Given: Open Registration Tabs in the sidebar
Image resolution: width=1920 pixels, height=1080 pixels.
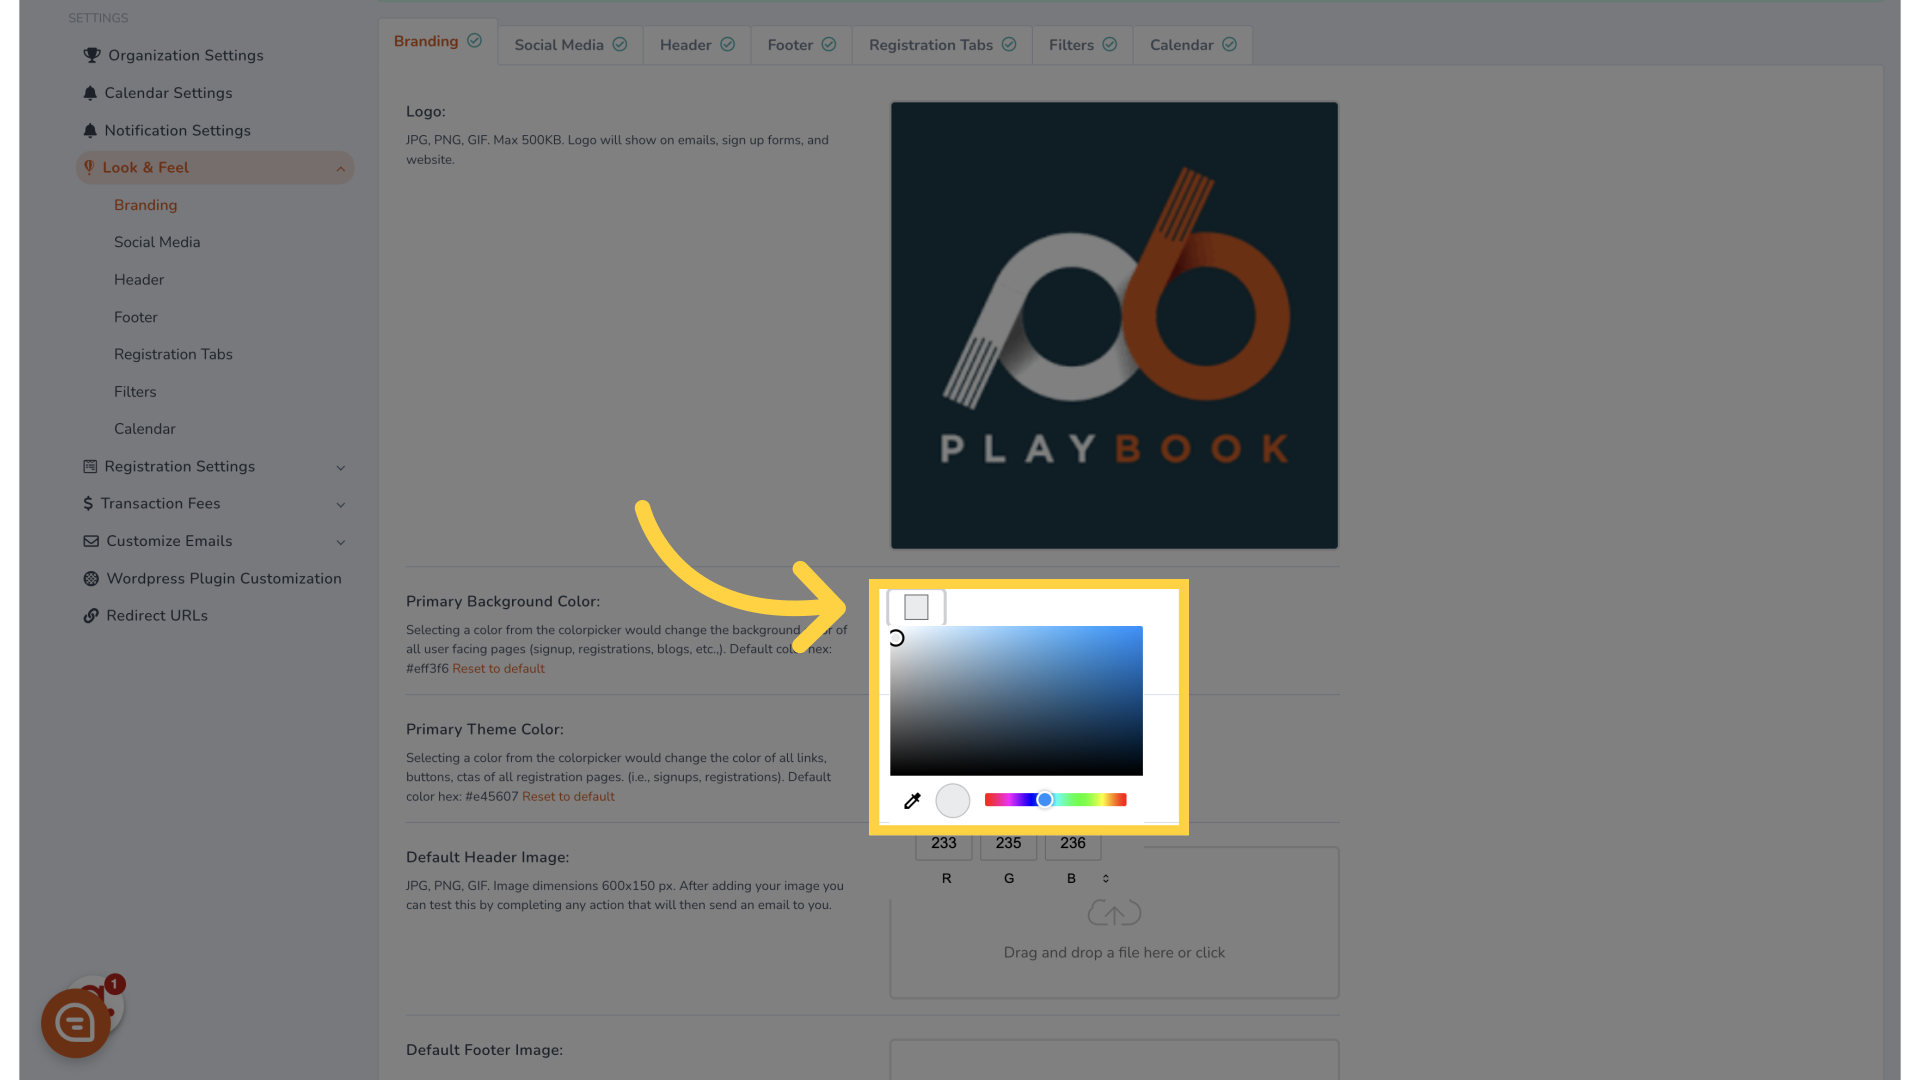Looking at the screenshot, I should click(173, 354).
